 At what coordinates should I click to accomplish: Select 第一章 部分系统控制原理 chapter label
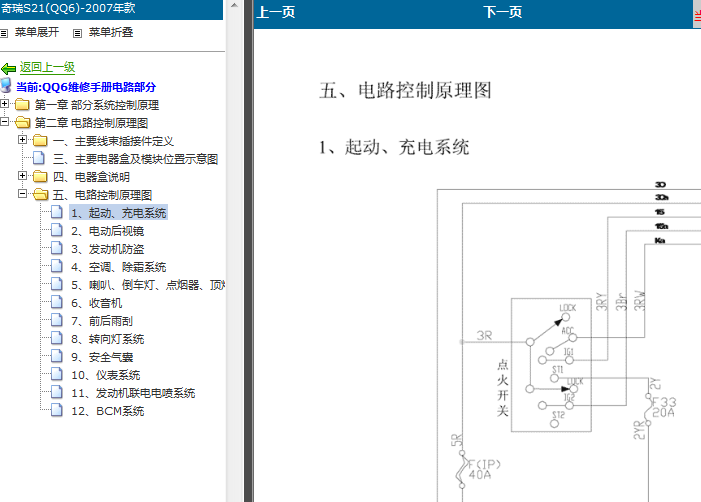pos(97,105)
